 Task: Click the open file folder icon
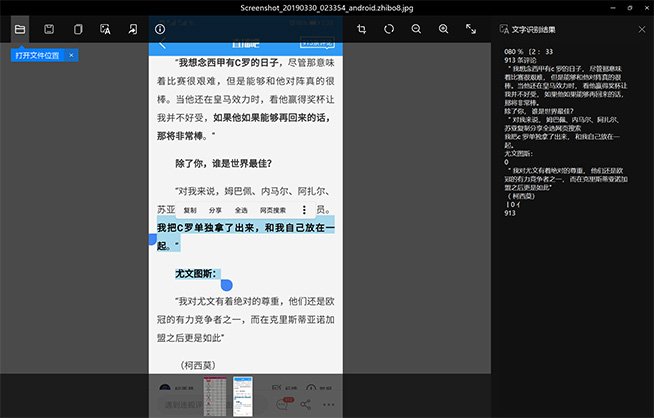tap(20, 30)
